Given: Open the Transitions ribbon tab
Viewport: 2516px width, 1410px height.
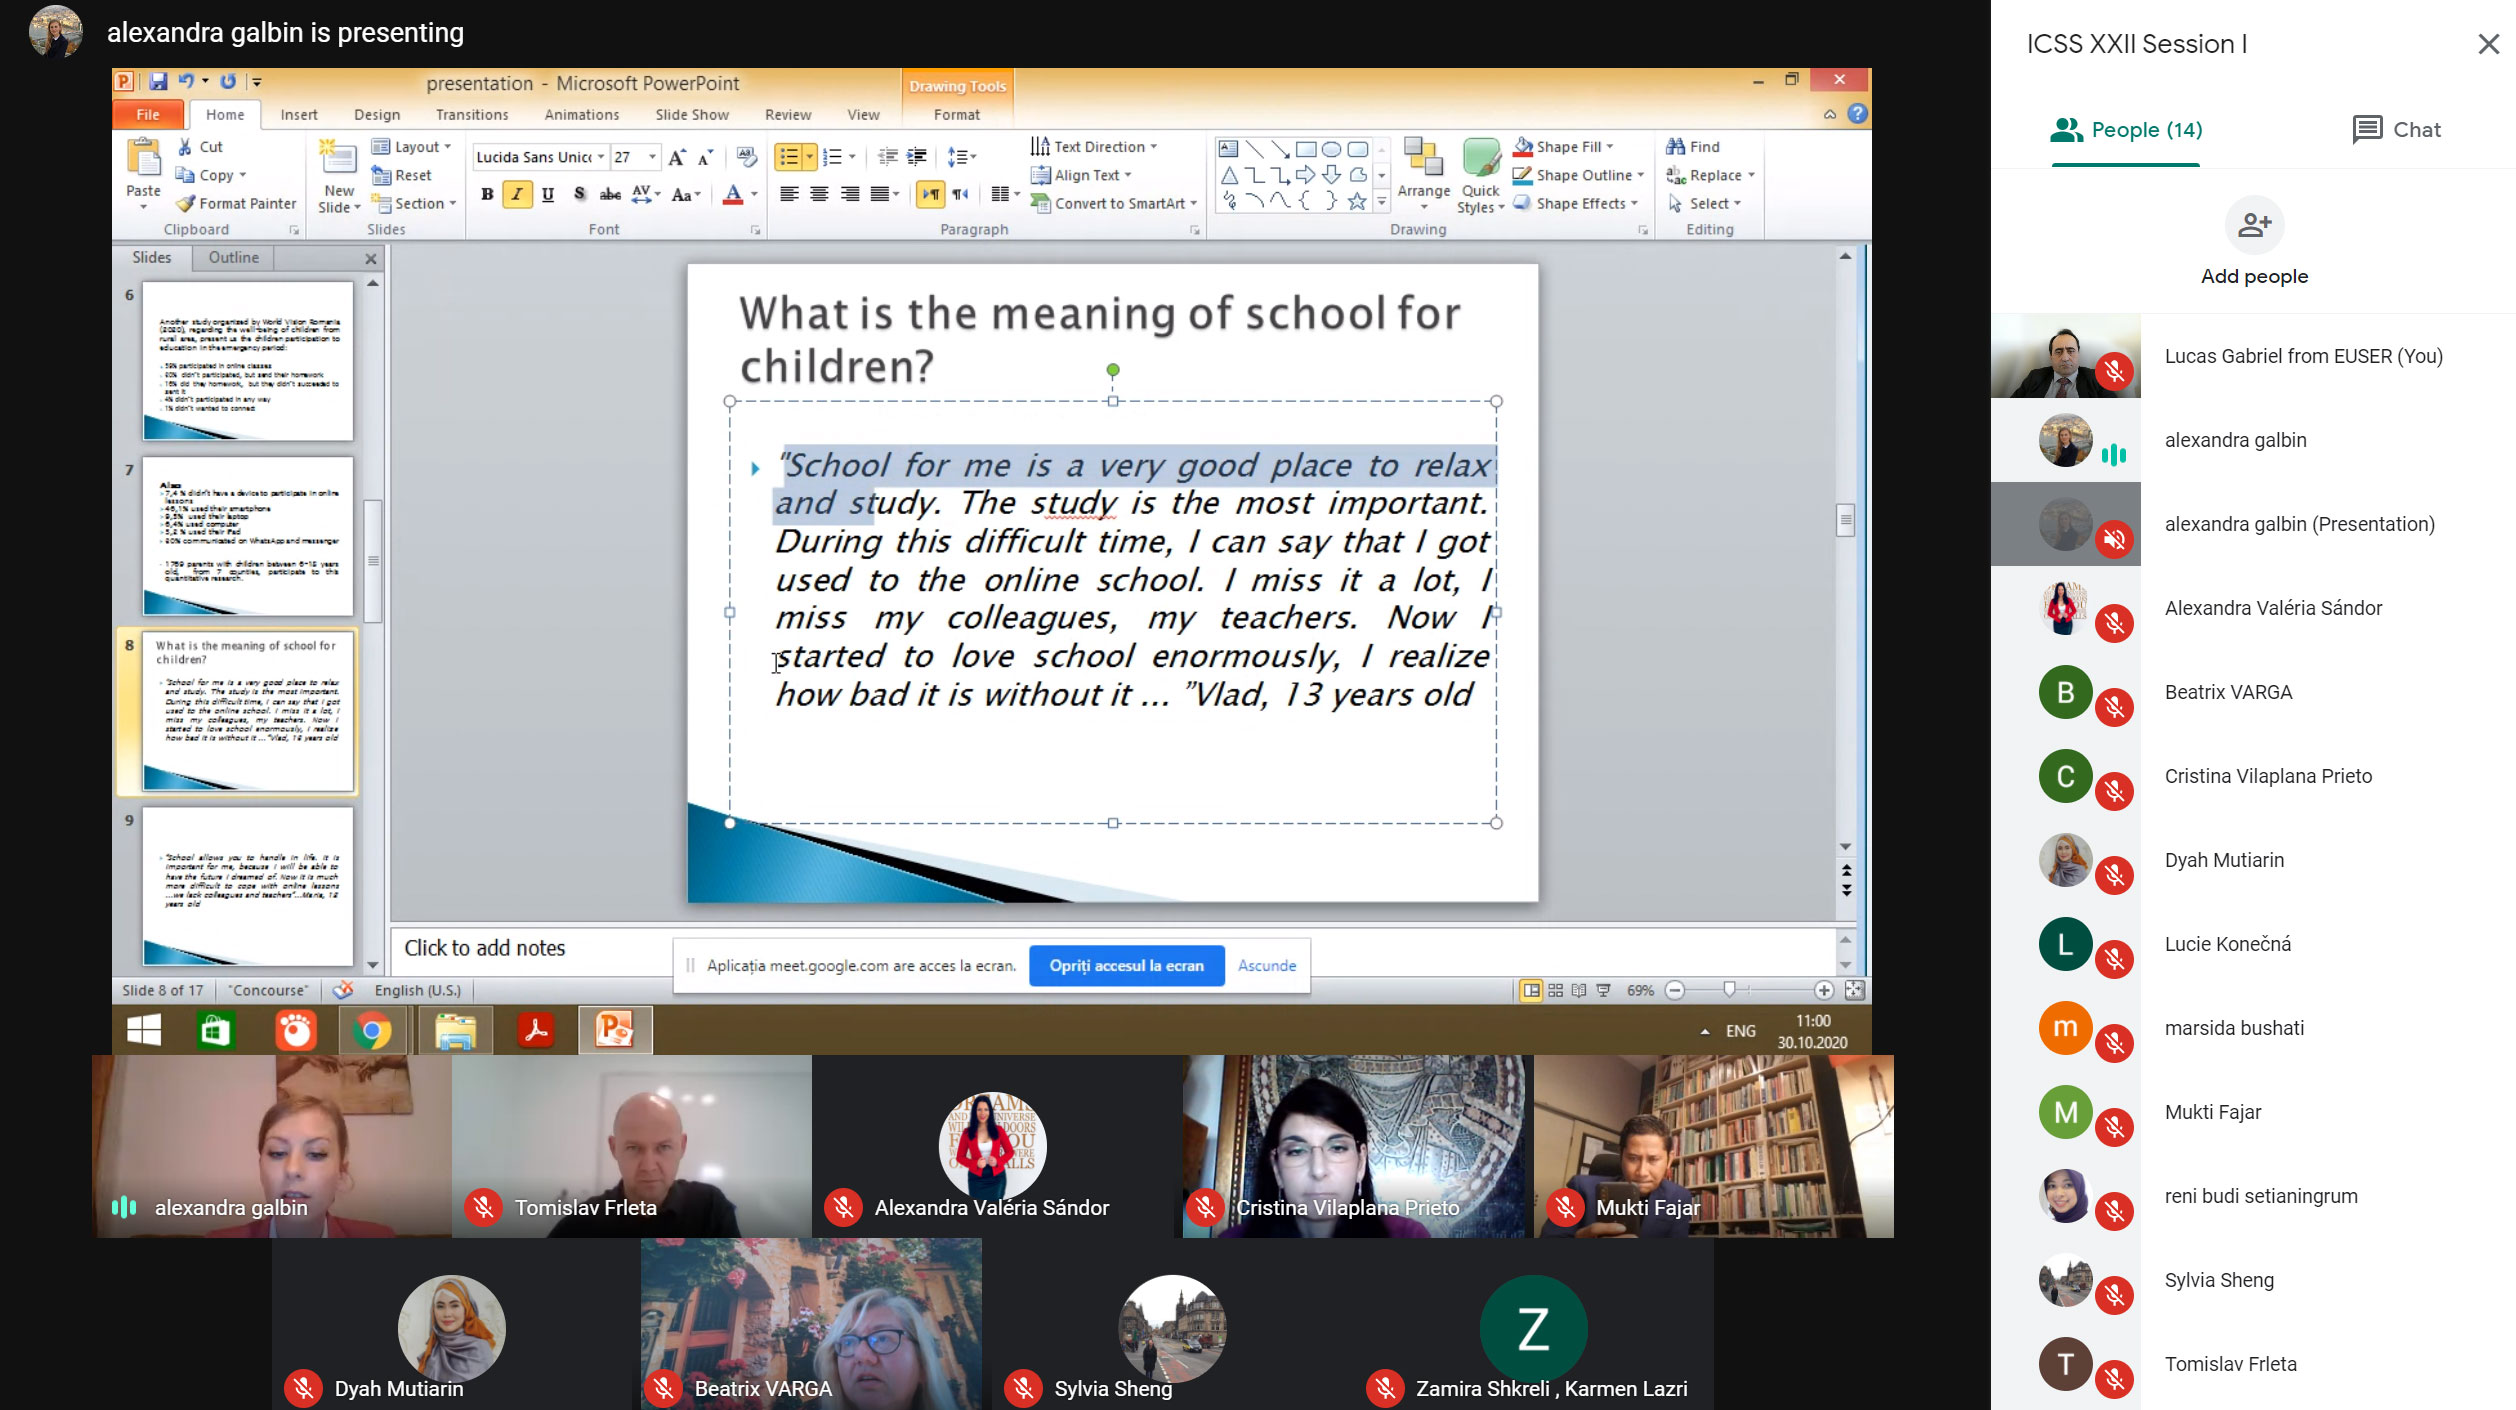Looking at the screenshot, I should tap(472, 115).
